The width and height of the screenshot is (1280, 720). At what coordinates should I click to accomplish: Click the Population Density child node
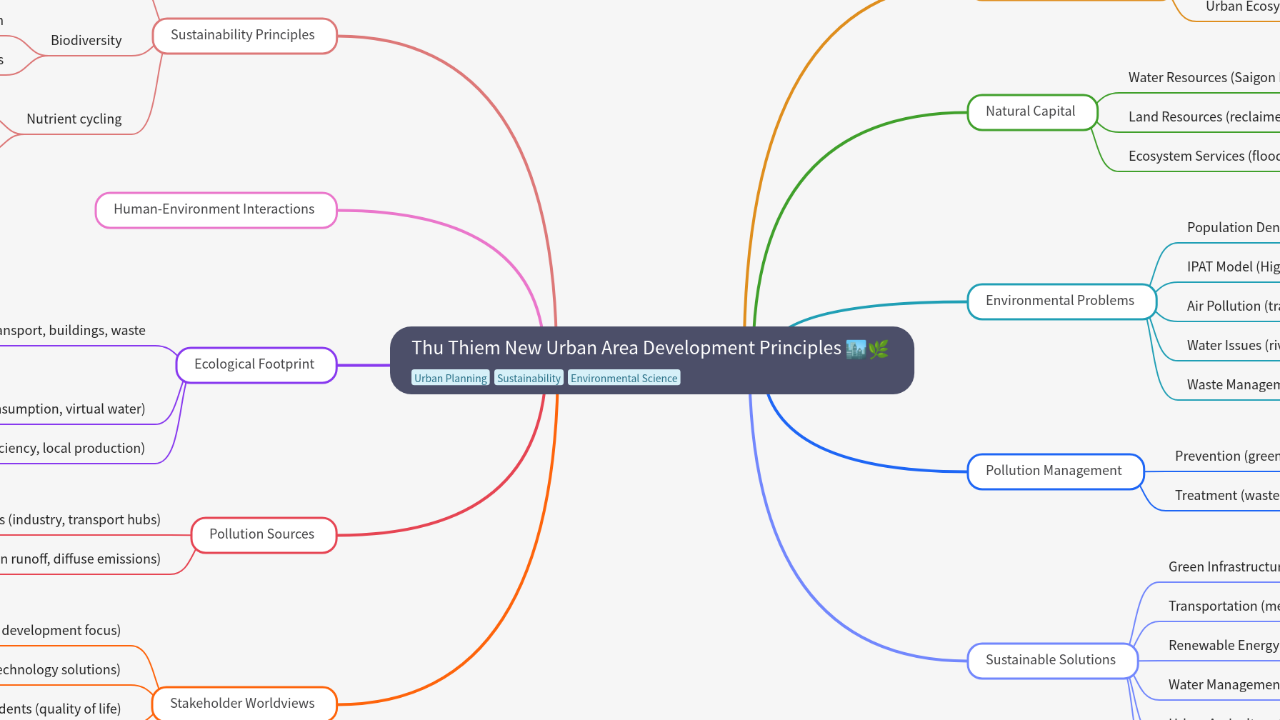[1232, 228]
